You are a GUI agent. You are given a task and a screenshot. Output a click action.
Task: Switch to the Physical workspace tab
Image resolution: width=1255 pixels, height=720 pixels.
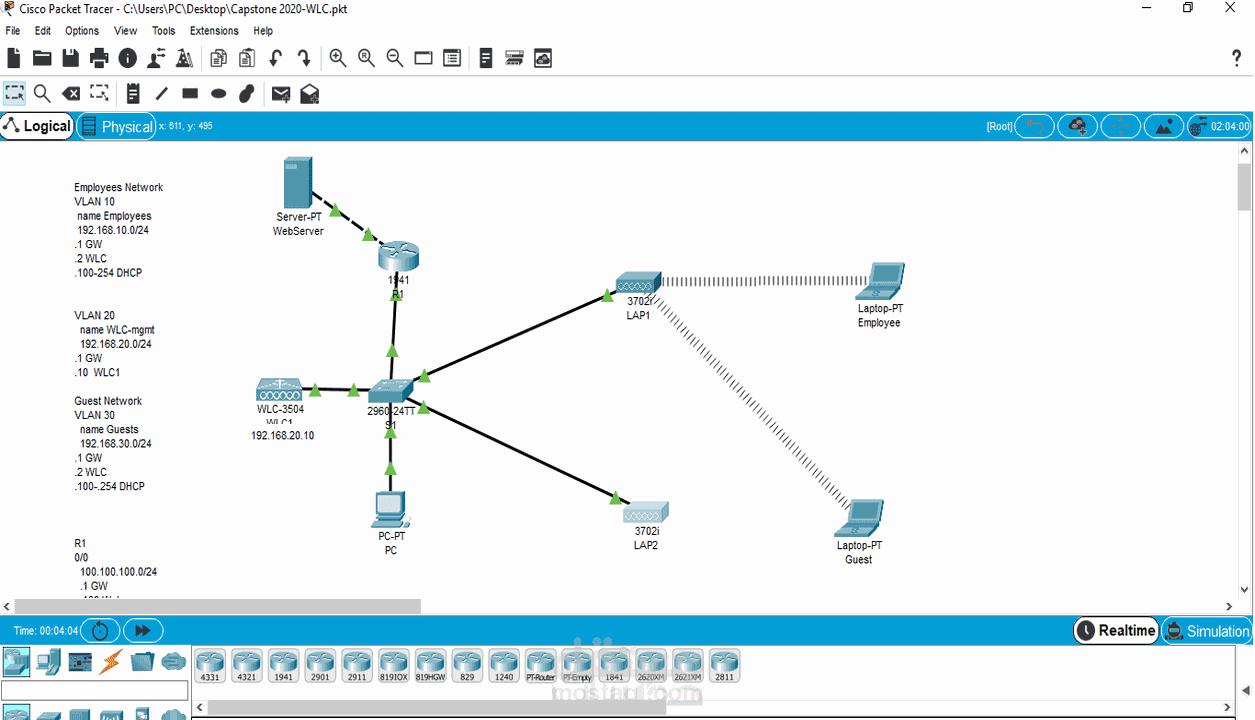pos(116,126)
